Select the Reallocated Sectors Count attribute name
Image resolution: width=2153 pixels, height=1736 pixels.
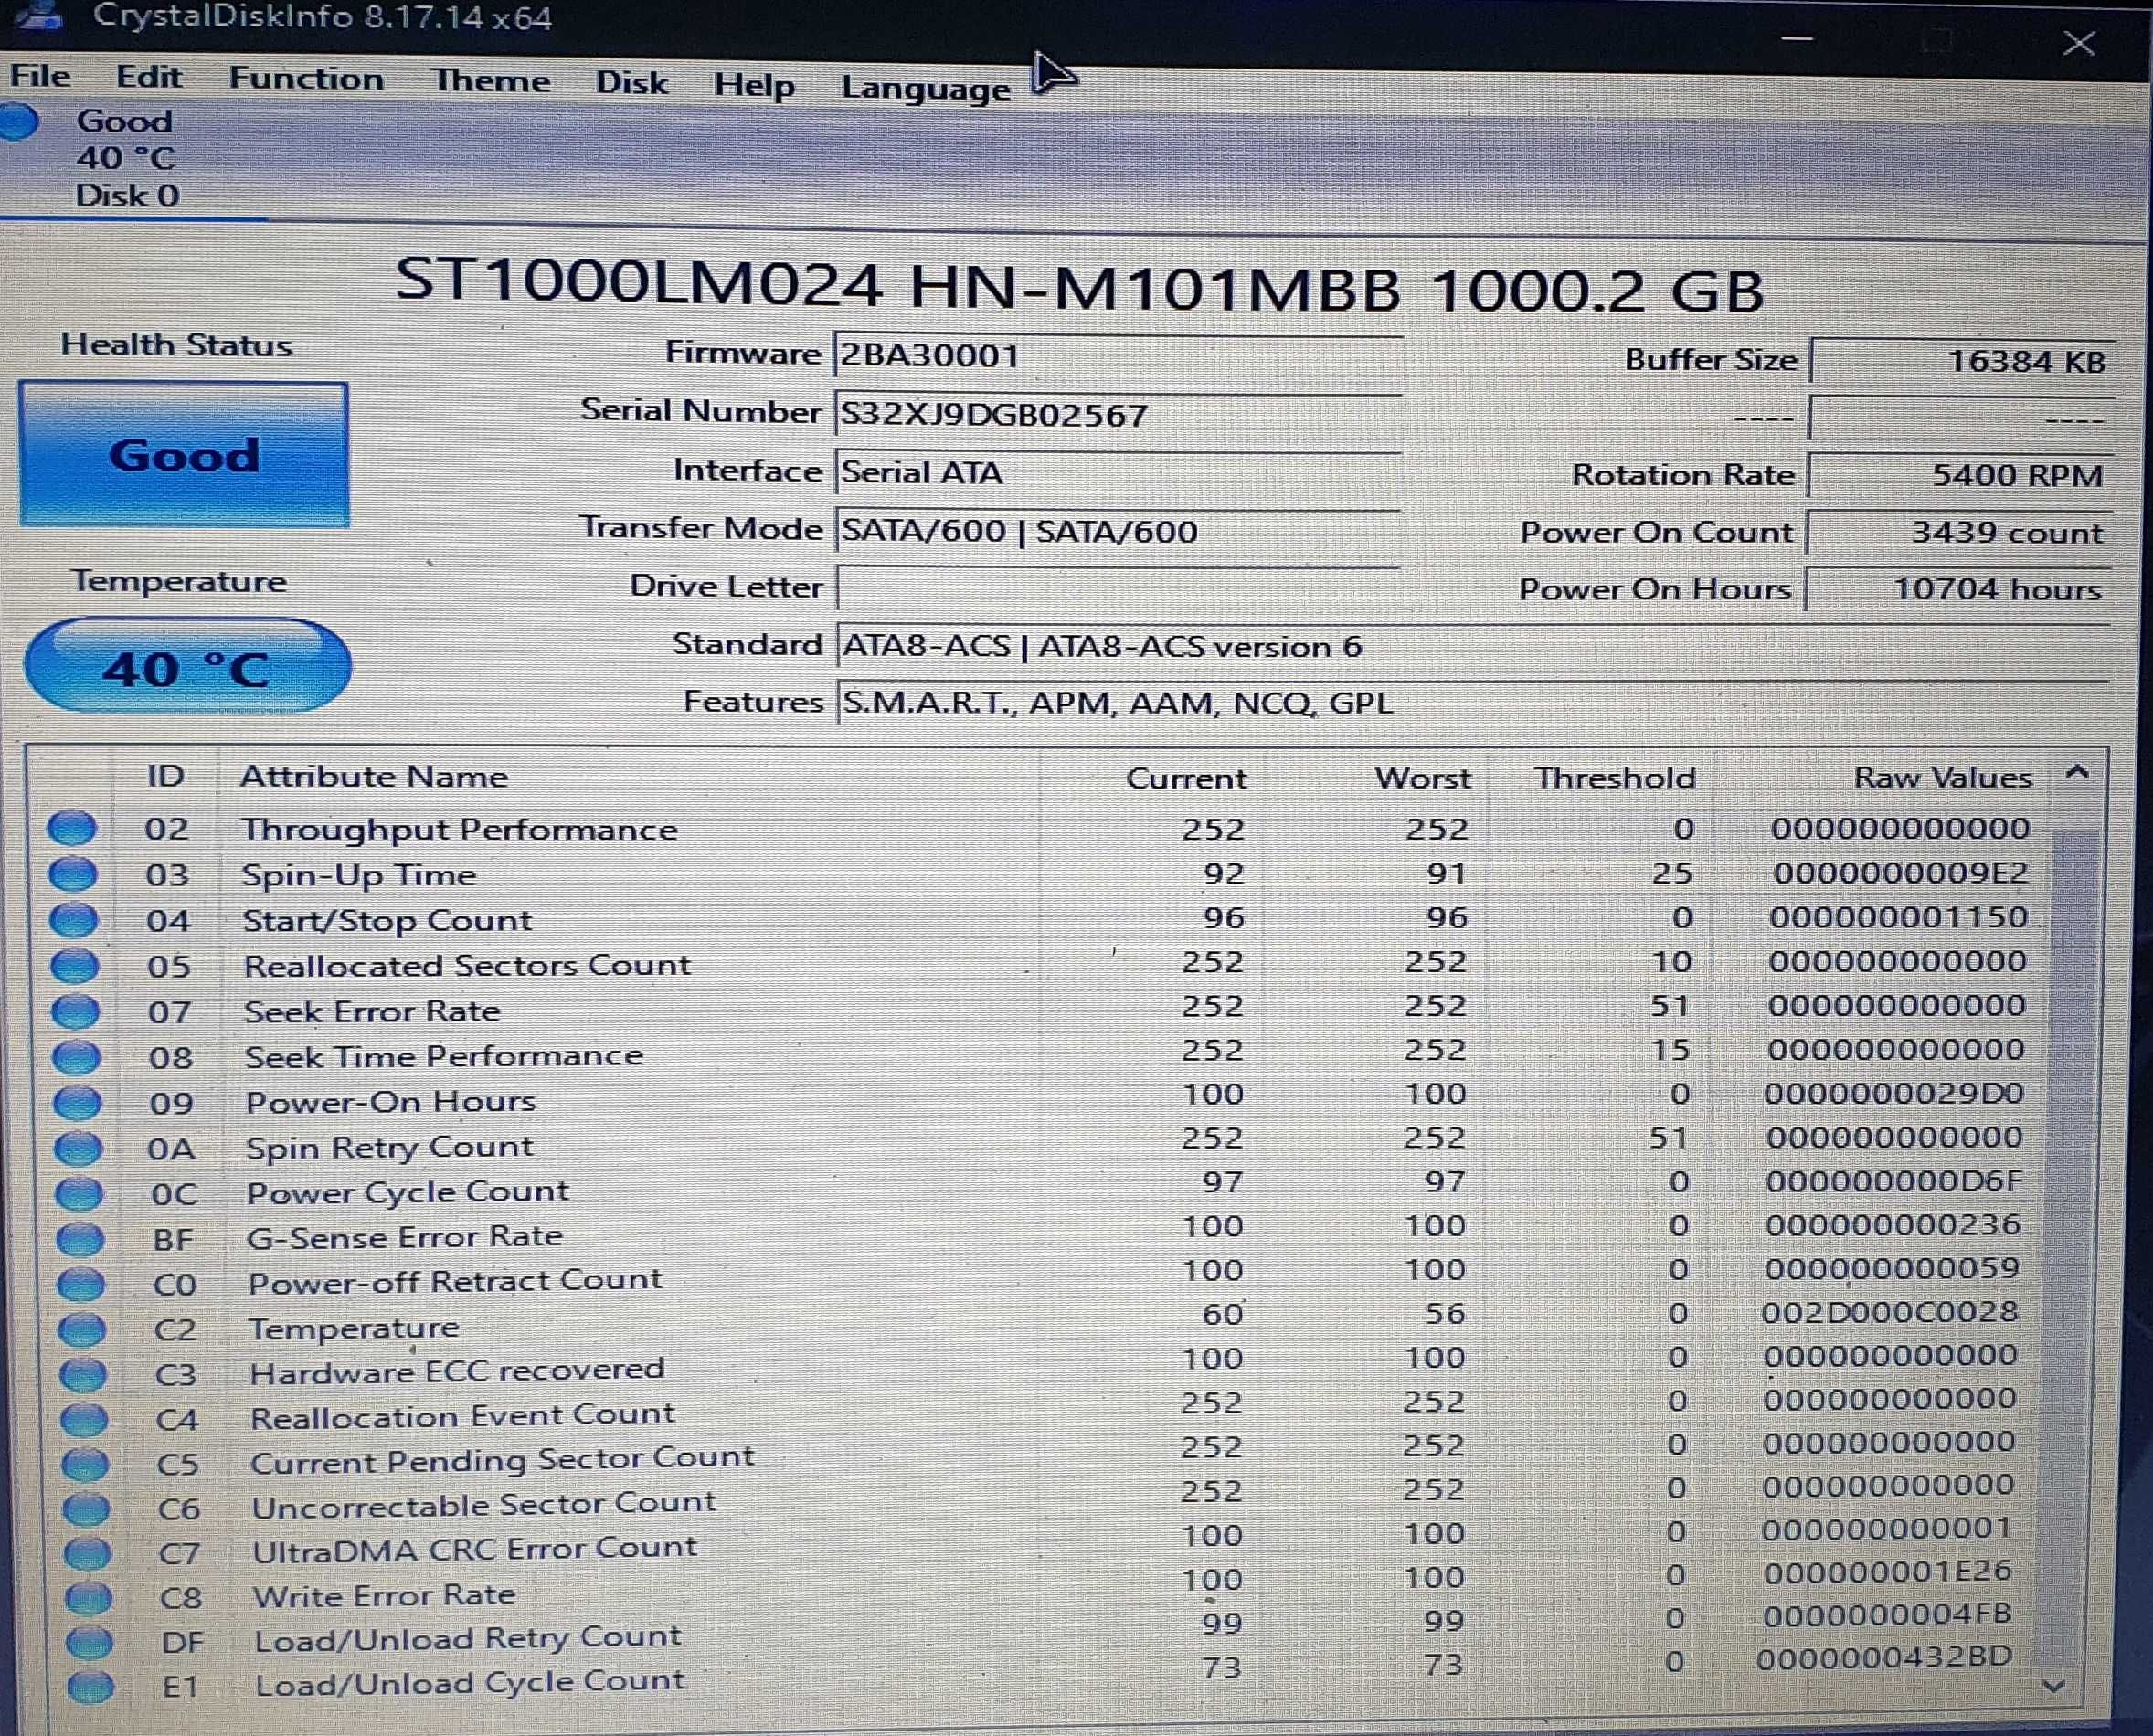pos(467,965)
